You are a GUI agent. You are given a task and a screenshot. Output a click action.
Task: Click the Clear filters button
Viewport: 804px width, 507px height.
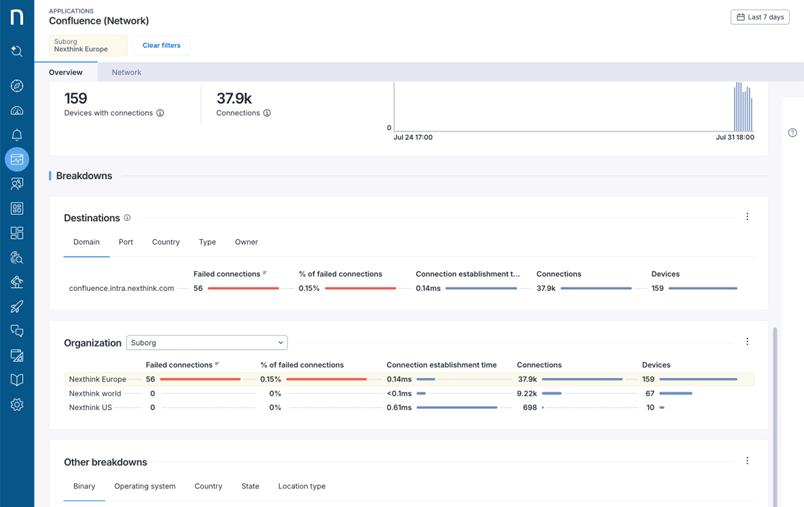click(161, 45)
